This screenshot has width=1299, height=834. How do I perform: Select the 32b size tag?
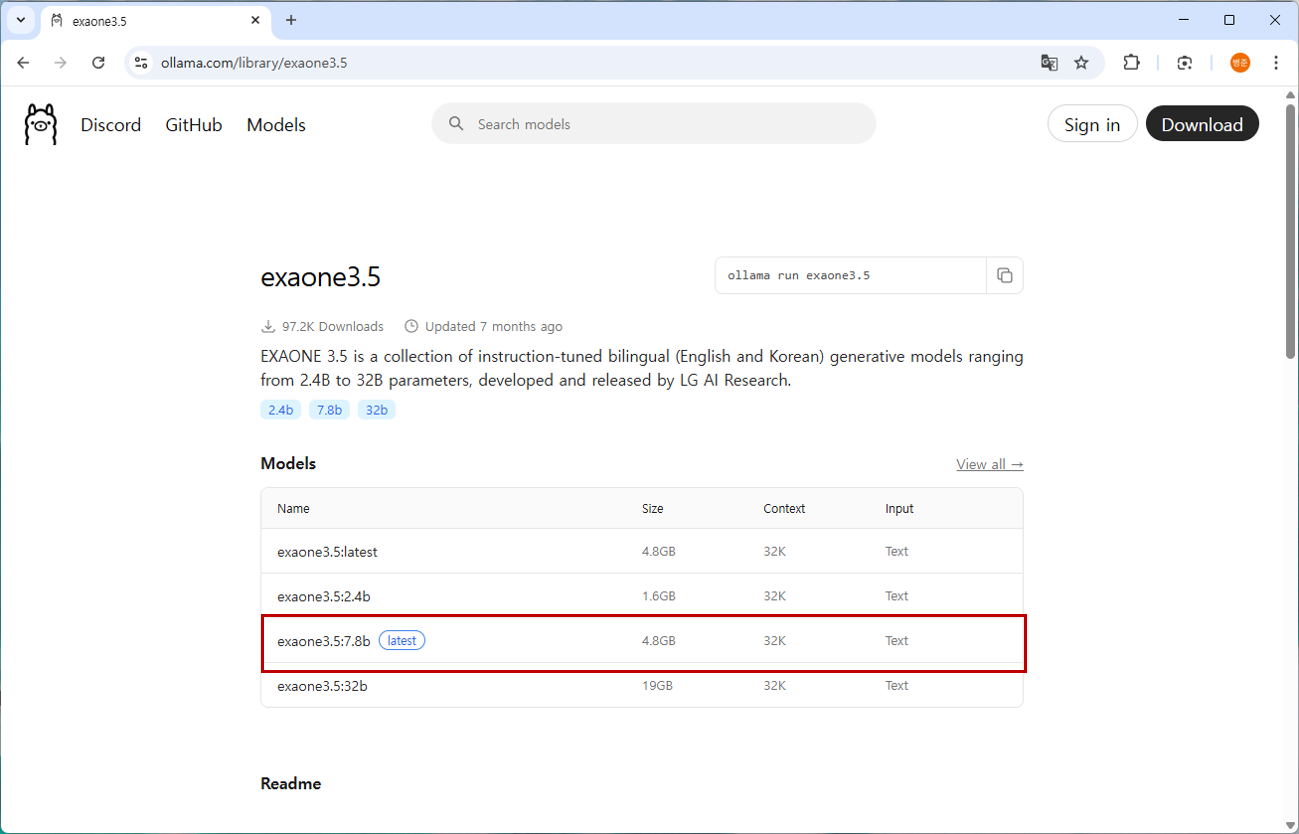[x=376, y=410]
